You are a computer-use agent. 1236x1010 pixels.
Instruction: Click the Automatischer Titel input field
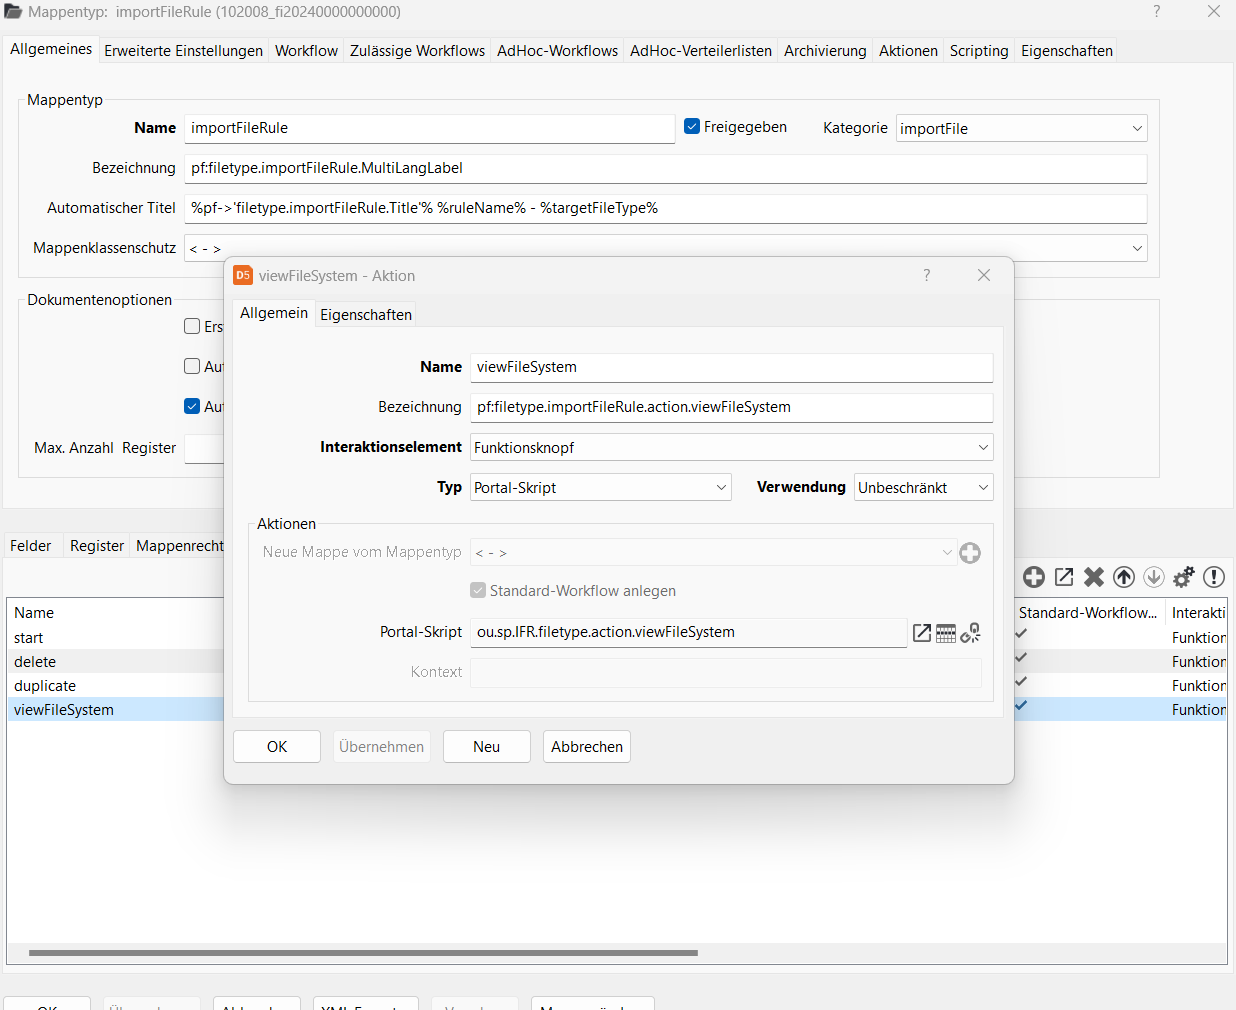tap(666, 208)
